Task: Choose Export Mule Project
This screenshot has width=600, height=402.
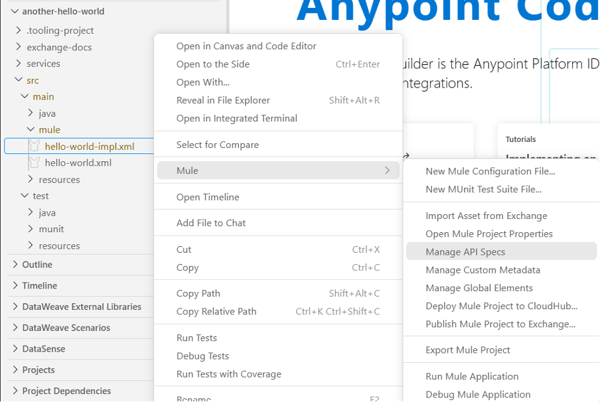Action: (501, 350)
